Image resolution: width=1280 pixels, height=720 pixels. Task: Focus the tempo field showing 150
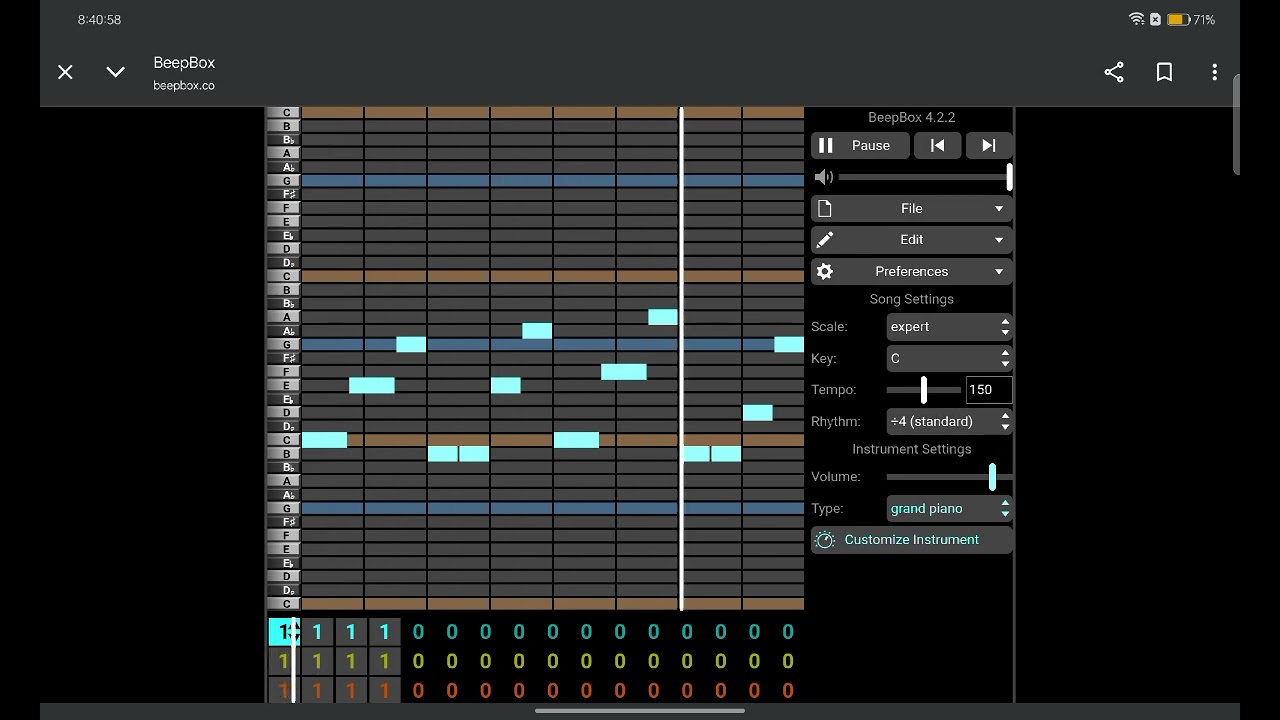[989, 390]
